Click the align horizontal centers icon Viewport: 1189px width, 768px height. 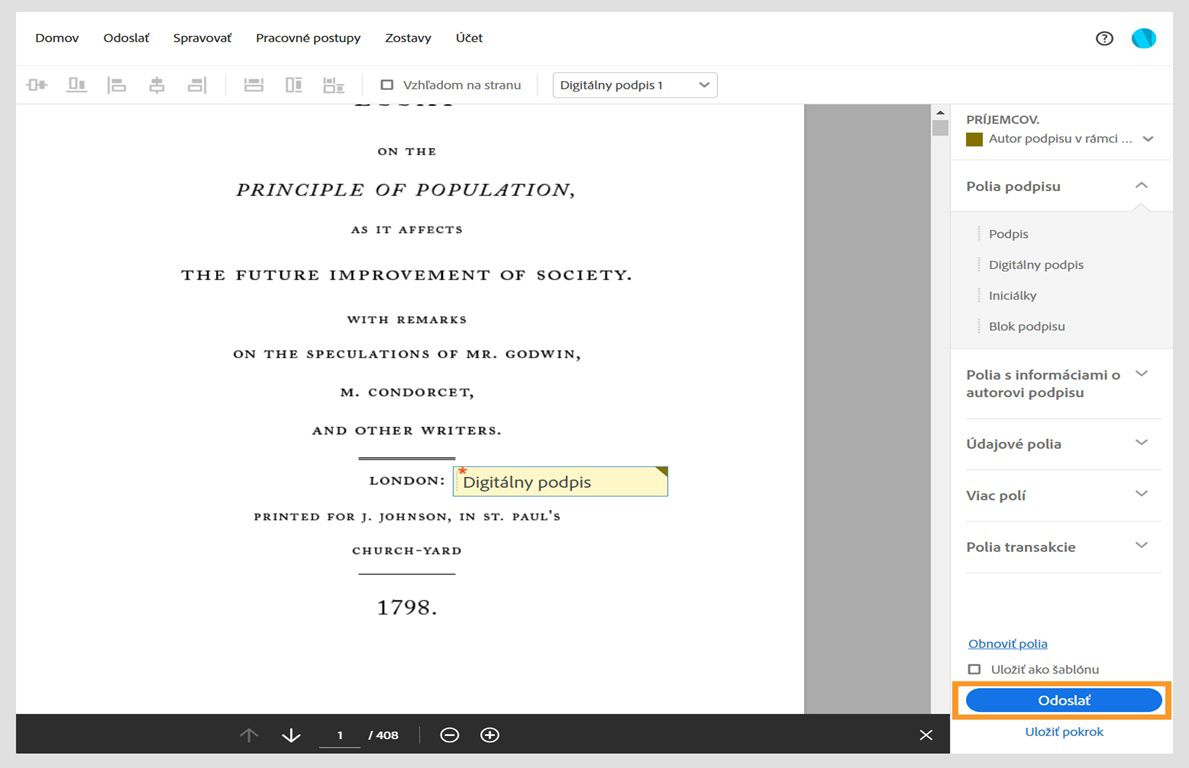[x=157, y=85]
